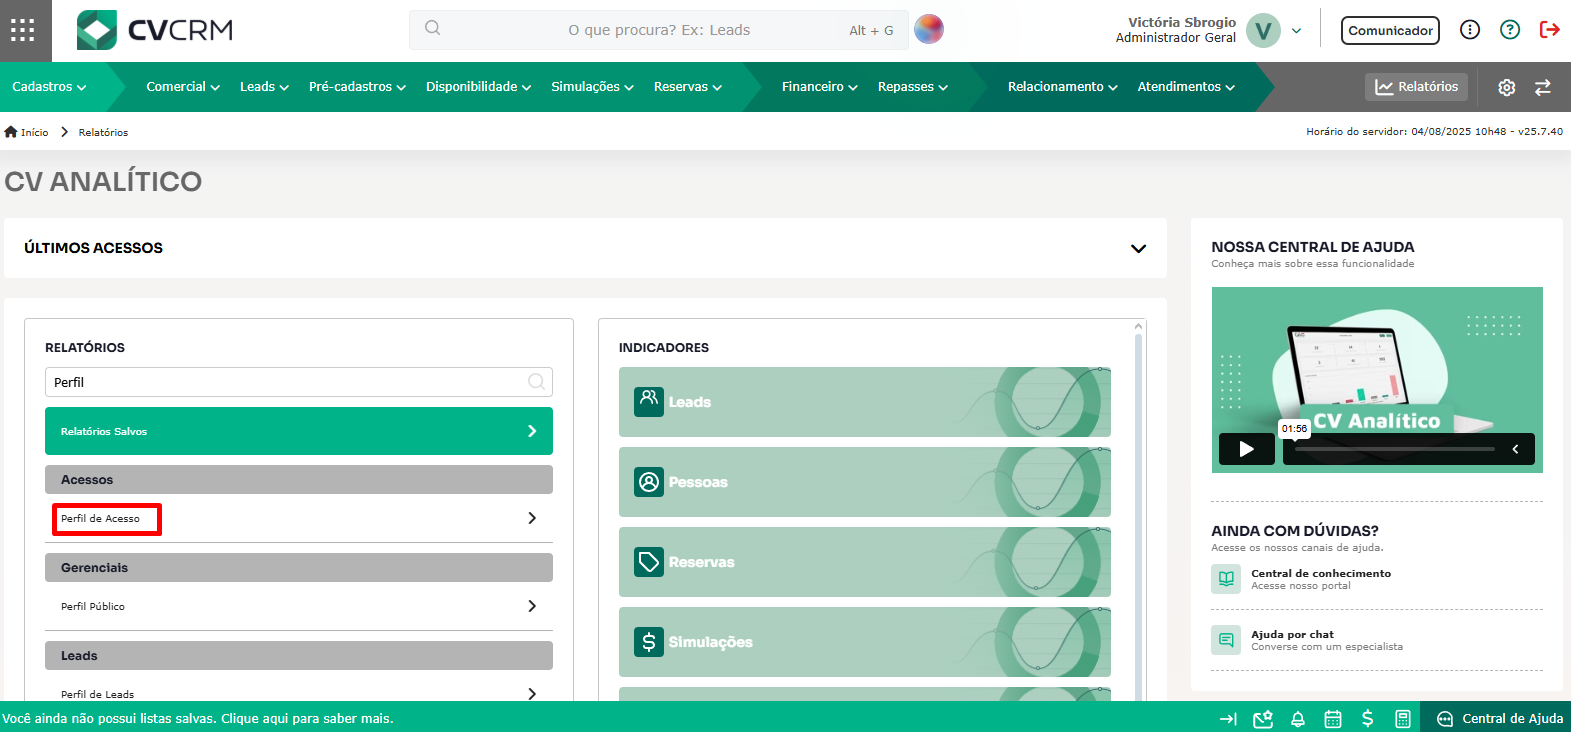Image resolution: width=1571 pixels, height=732 pixels.
Task: Click the Leads indicator people icon
Action: pos(649,401)
